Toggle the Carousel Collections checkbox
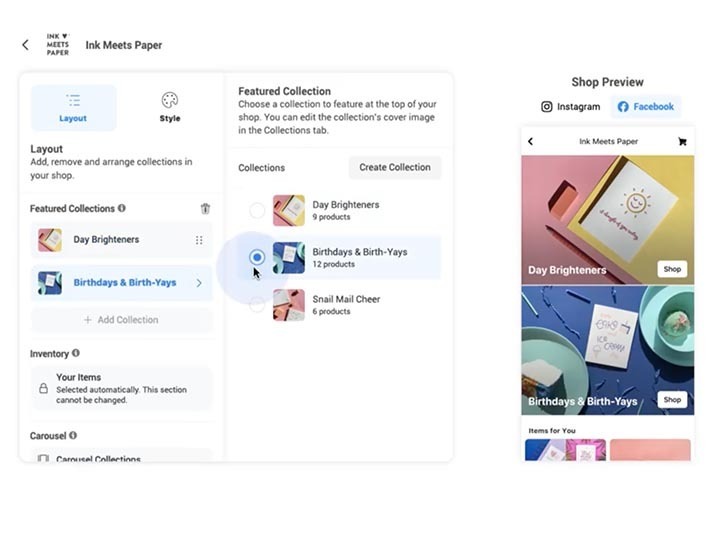Screen dimensions: 715x536 [43, 458]
